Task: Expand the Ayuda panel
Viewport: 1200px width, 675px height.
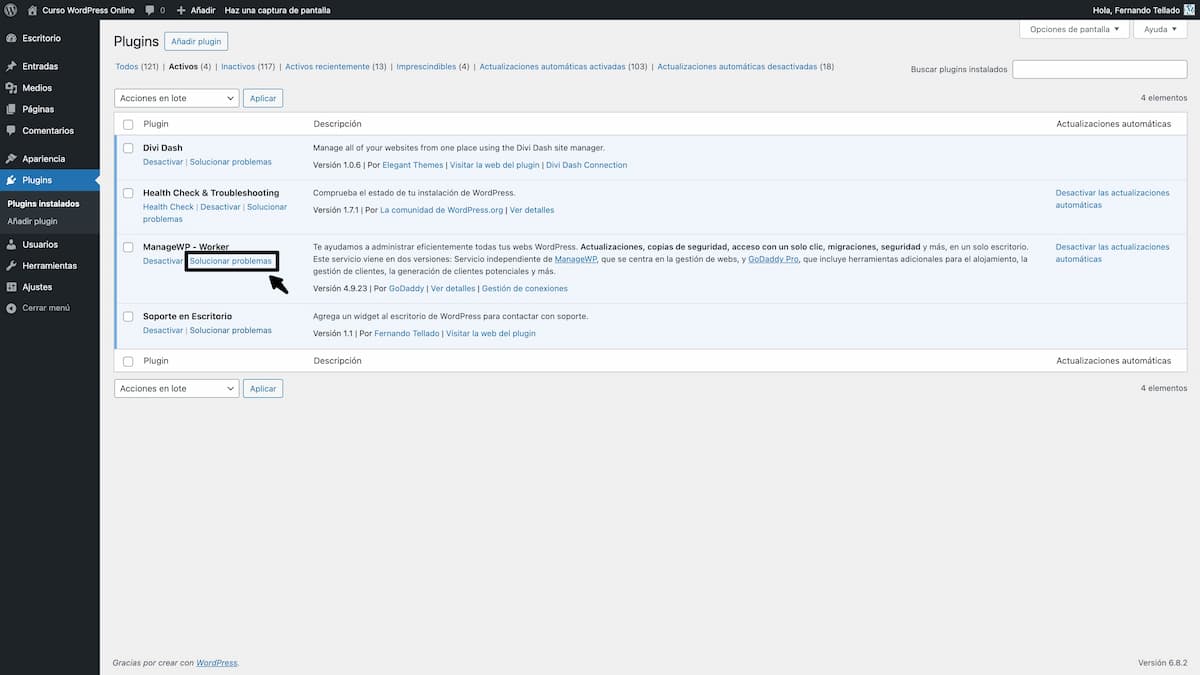Action: [x=1159, y=29]
